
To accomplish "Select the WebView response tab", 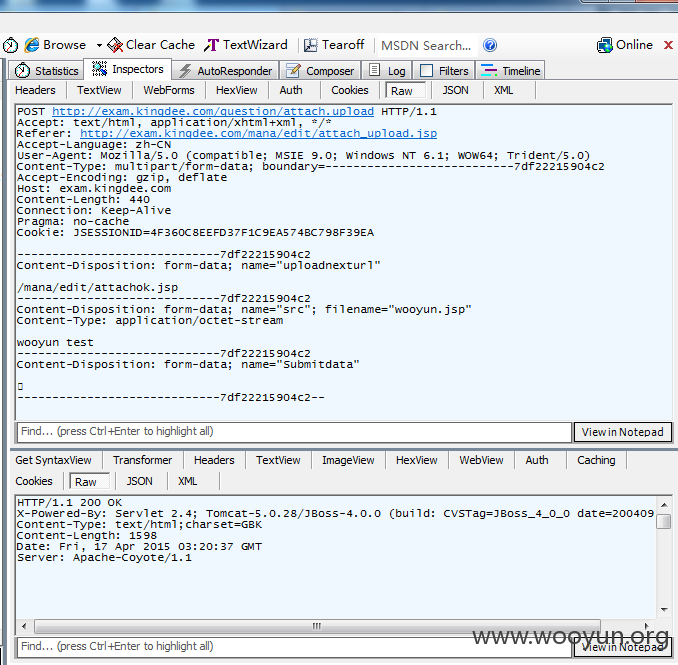I will (481, 460).
